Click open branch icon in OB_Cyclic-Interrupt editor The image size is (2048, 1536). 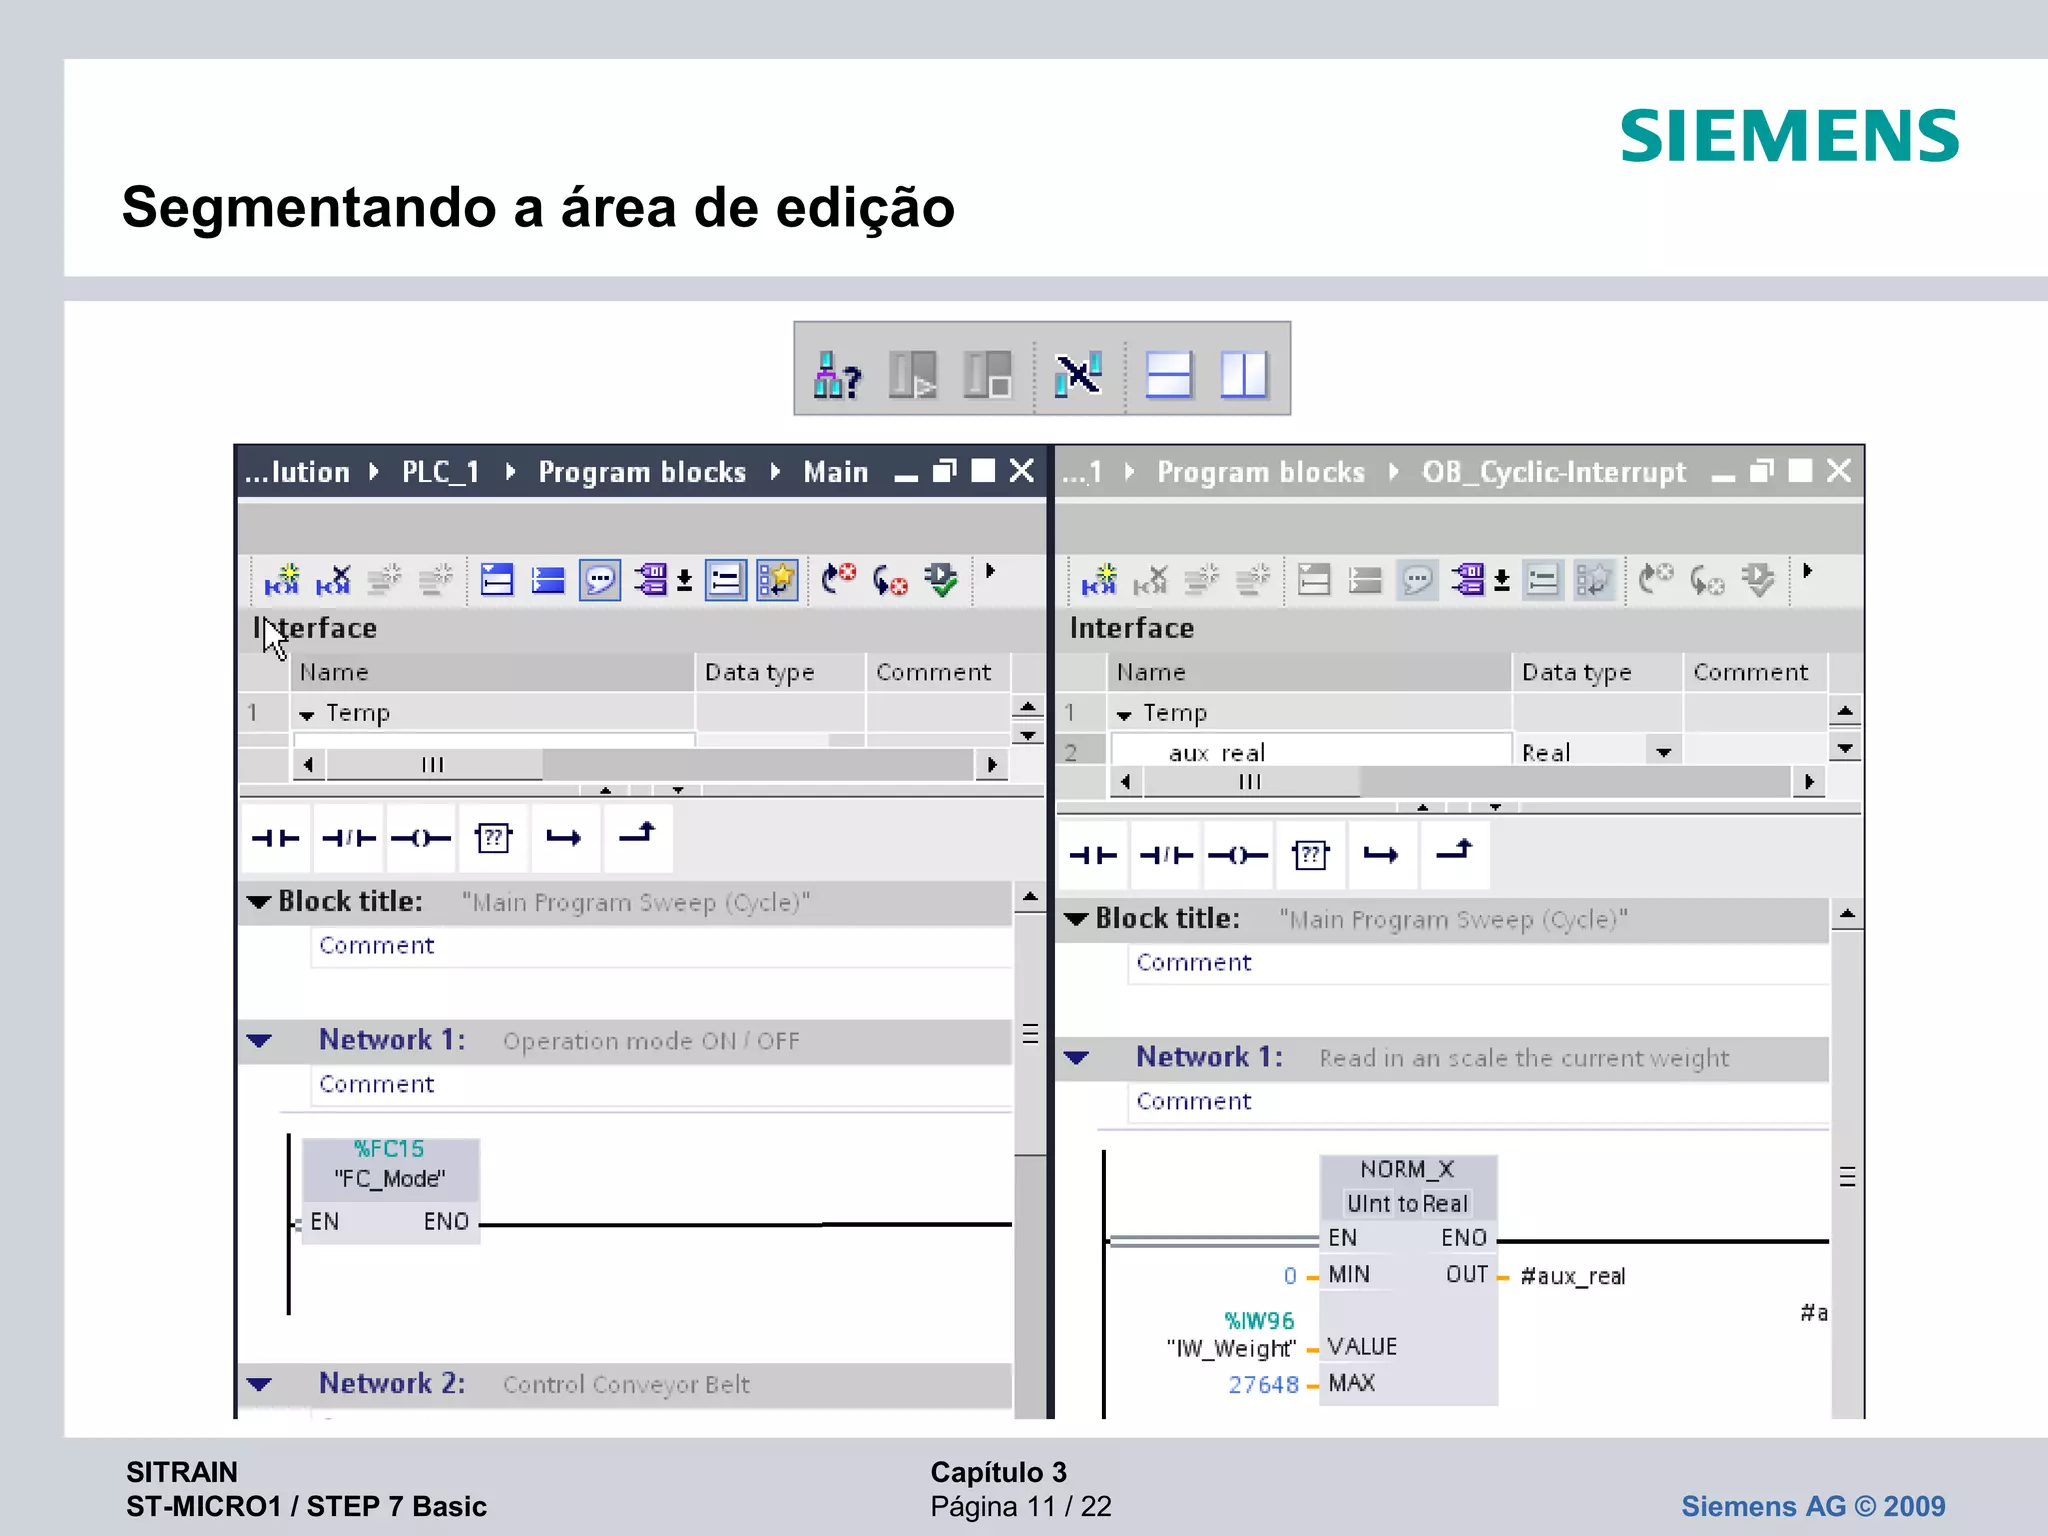(x=1382, y=855)
